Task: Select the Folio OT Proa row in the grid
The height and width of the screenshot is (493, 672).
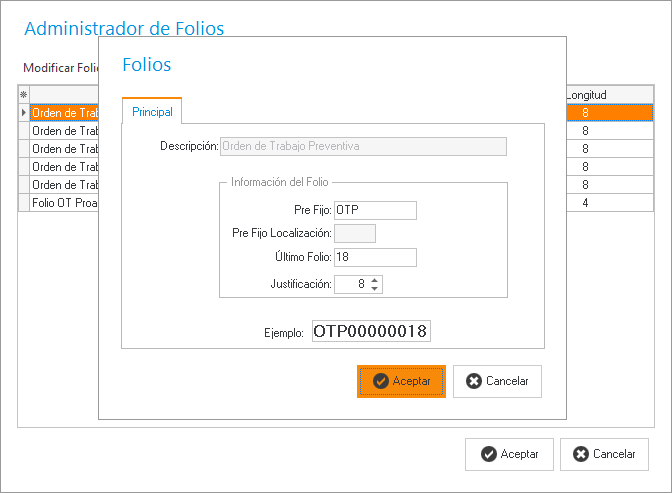Action: tap(64, 203)
